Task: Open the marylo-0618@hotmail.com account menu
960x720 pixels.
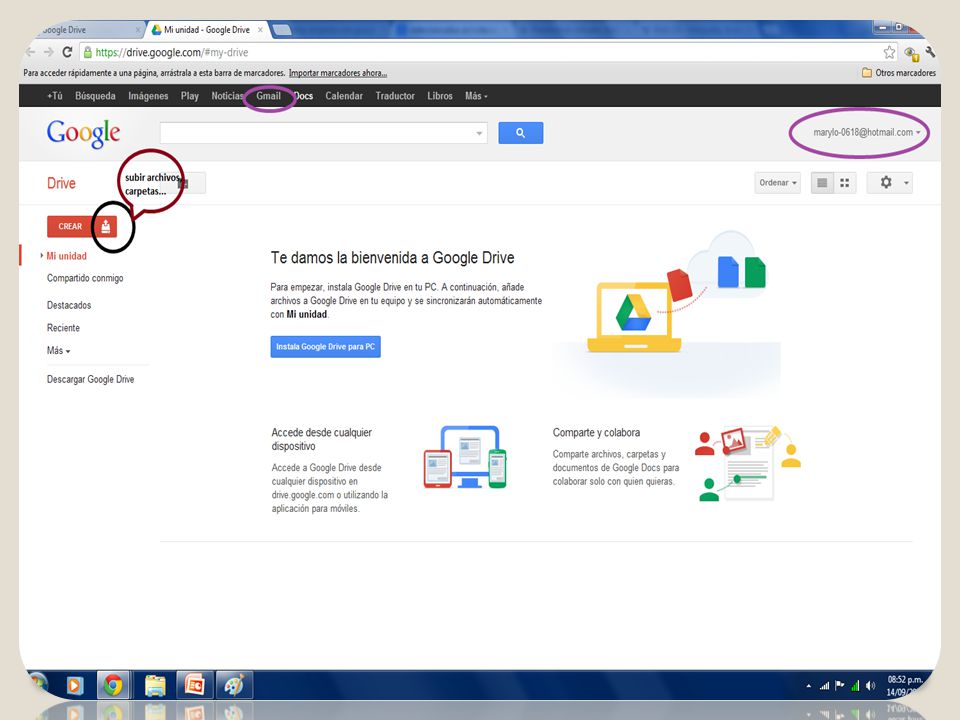Action: (x=866, y=132)
